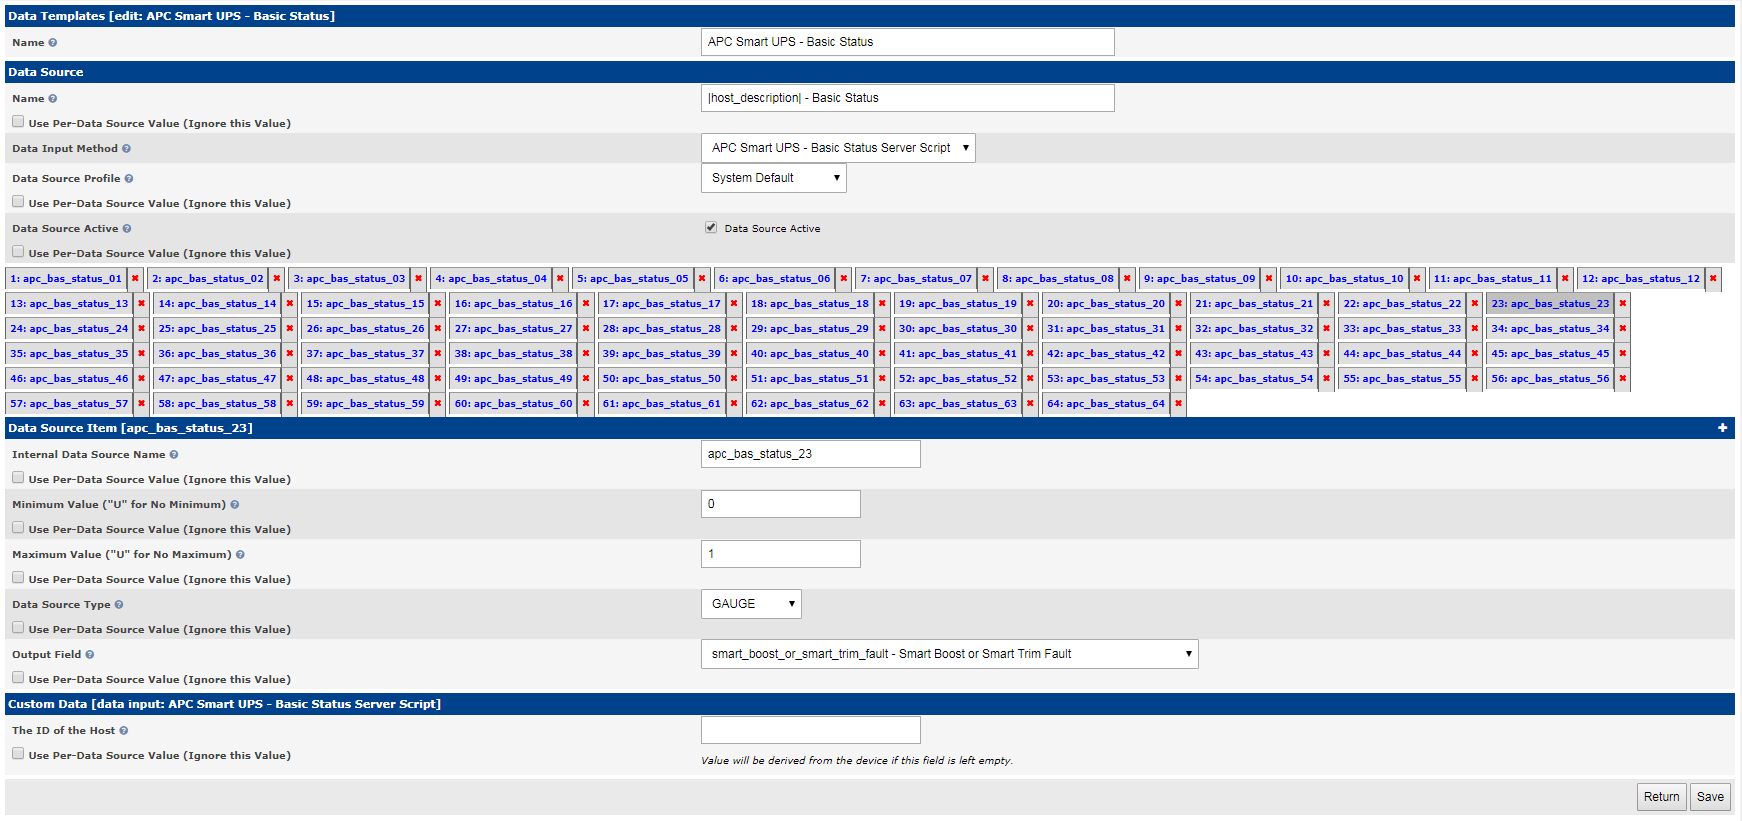
Task: Delete data source item apc_bas_status_30
Action: [1030, 329]
